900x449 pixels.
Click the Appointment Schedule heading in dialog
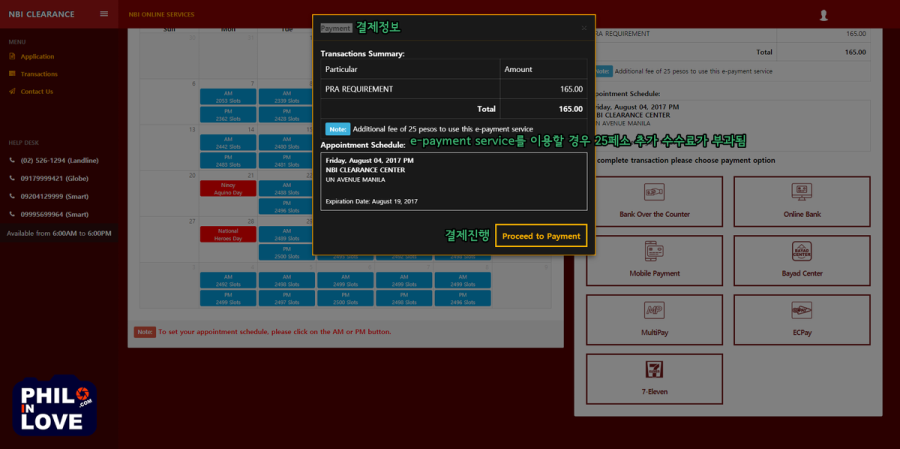(363, 145)
